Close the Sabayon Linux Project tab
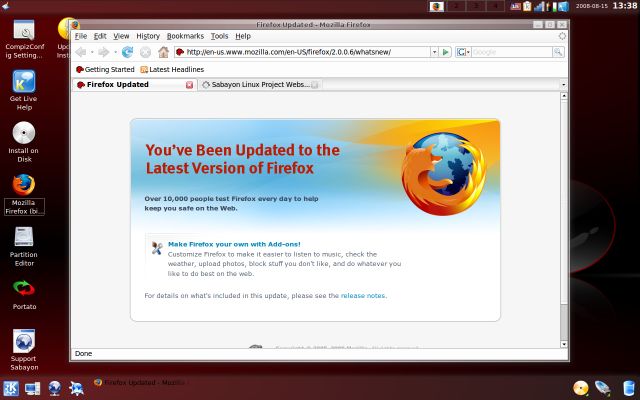Screen dimensions: 640x400 [314, 84]
